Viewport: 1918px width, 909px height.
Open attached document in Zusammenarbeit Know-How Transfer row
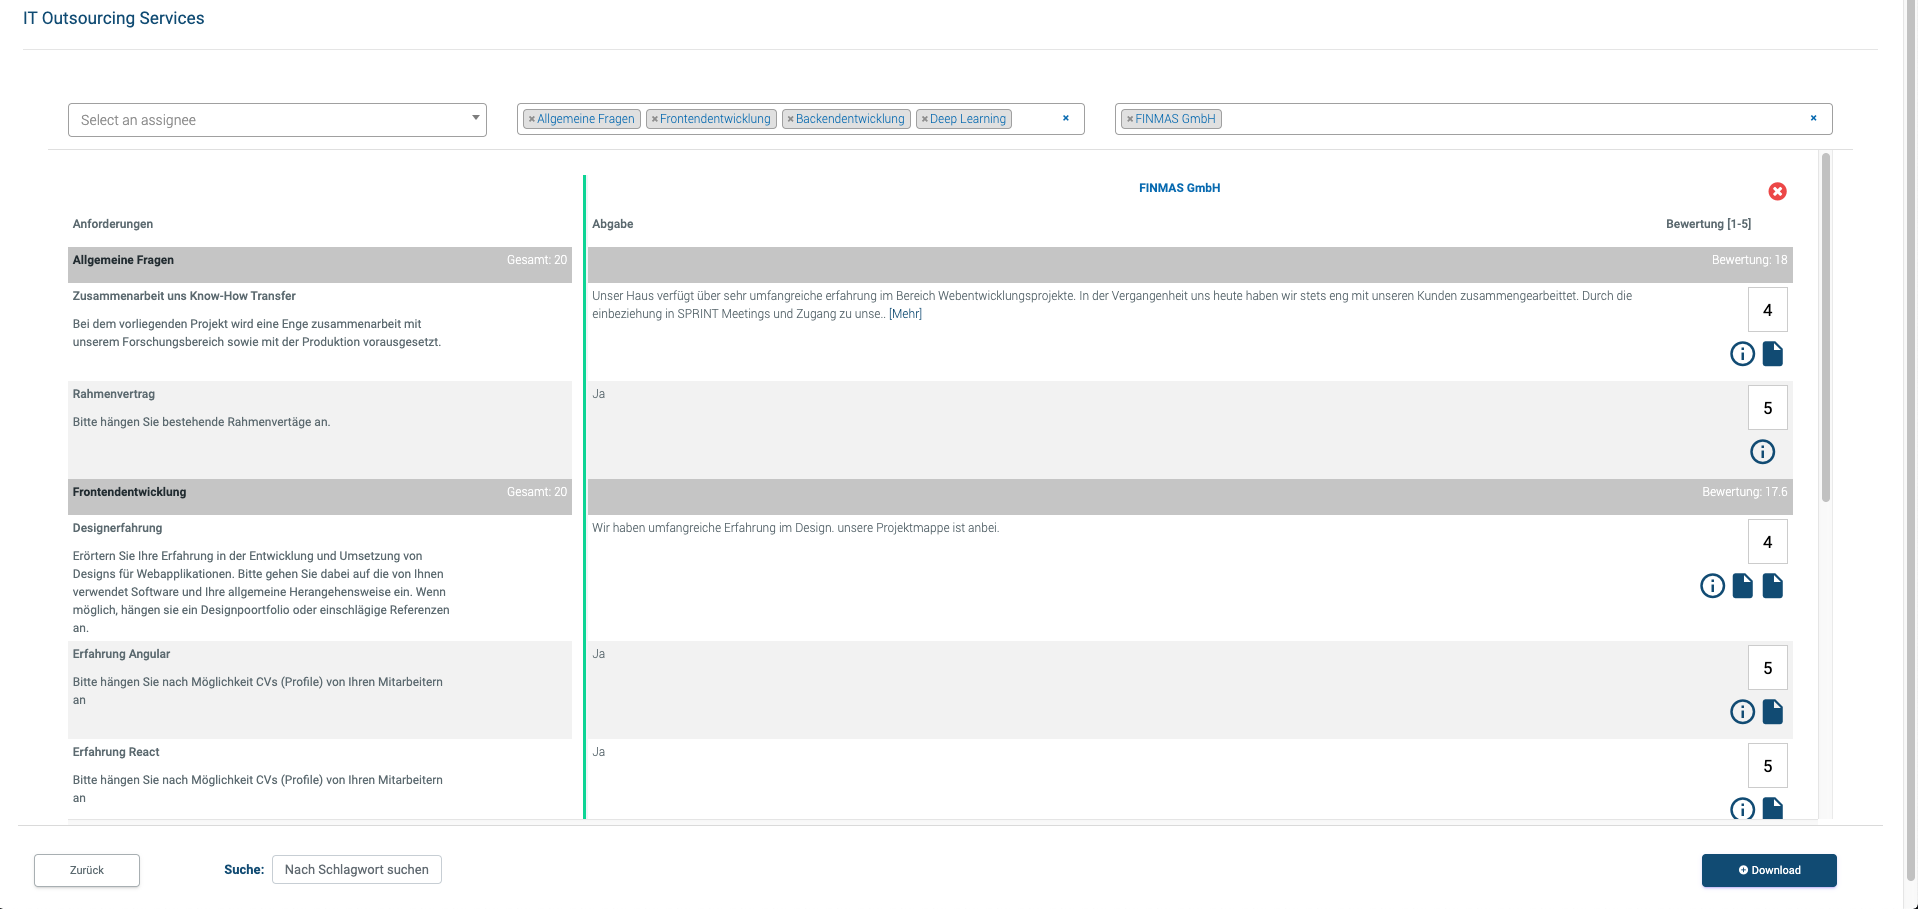[1772, 353]
